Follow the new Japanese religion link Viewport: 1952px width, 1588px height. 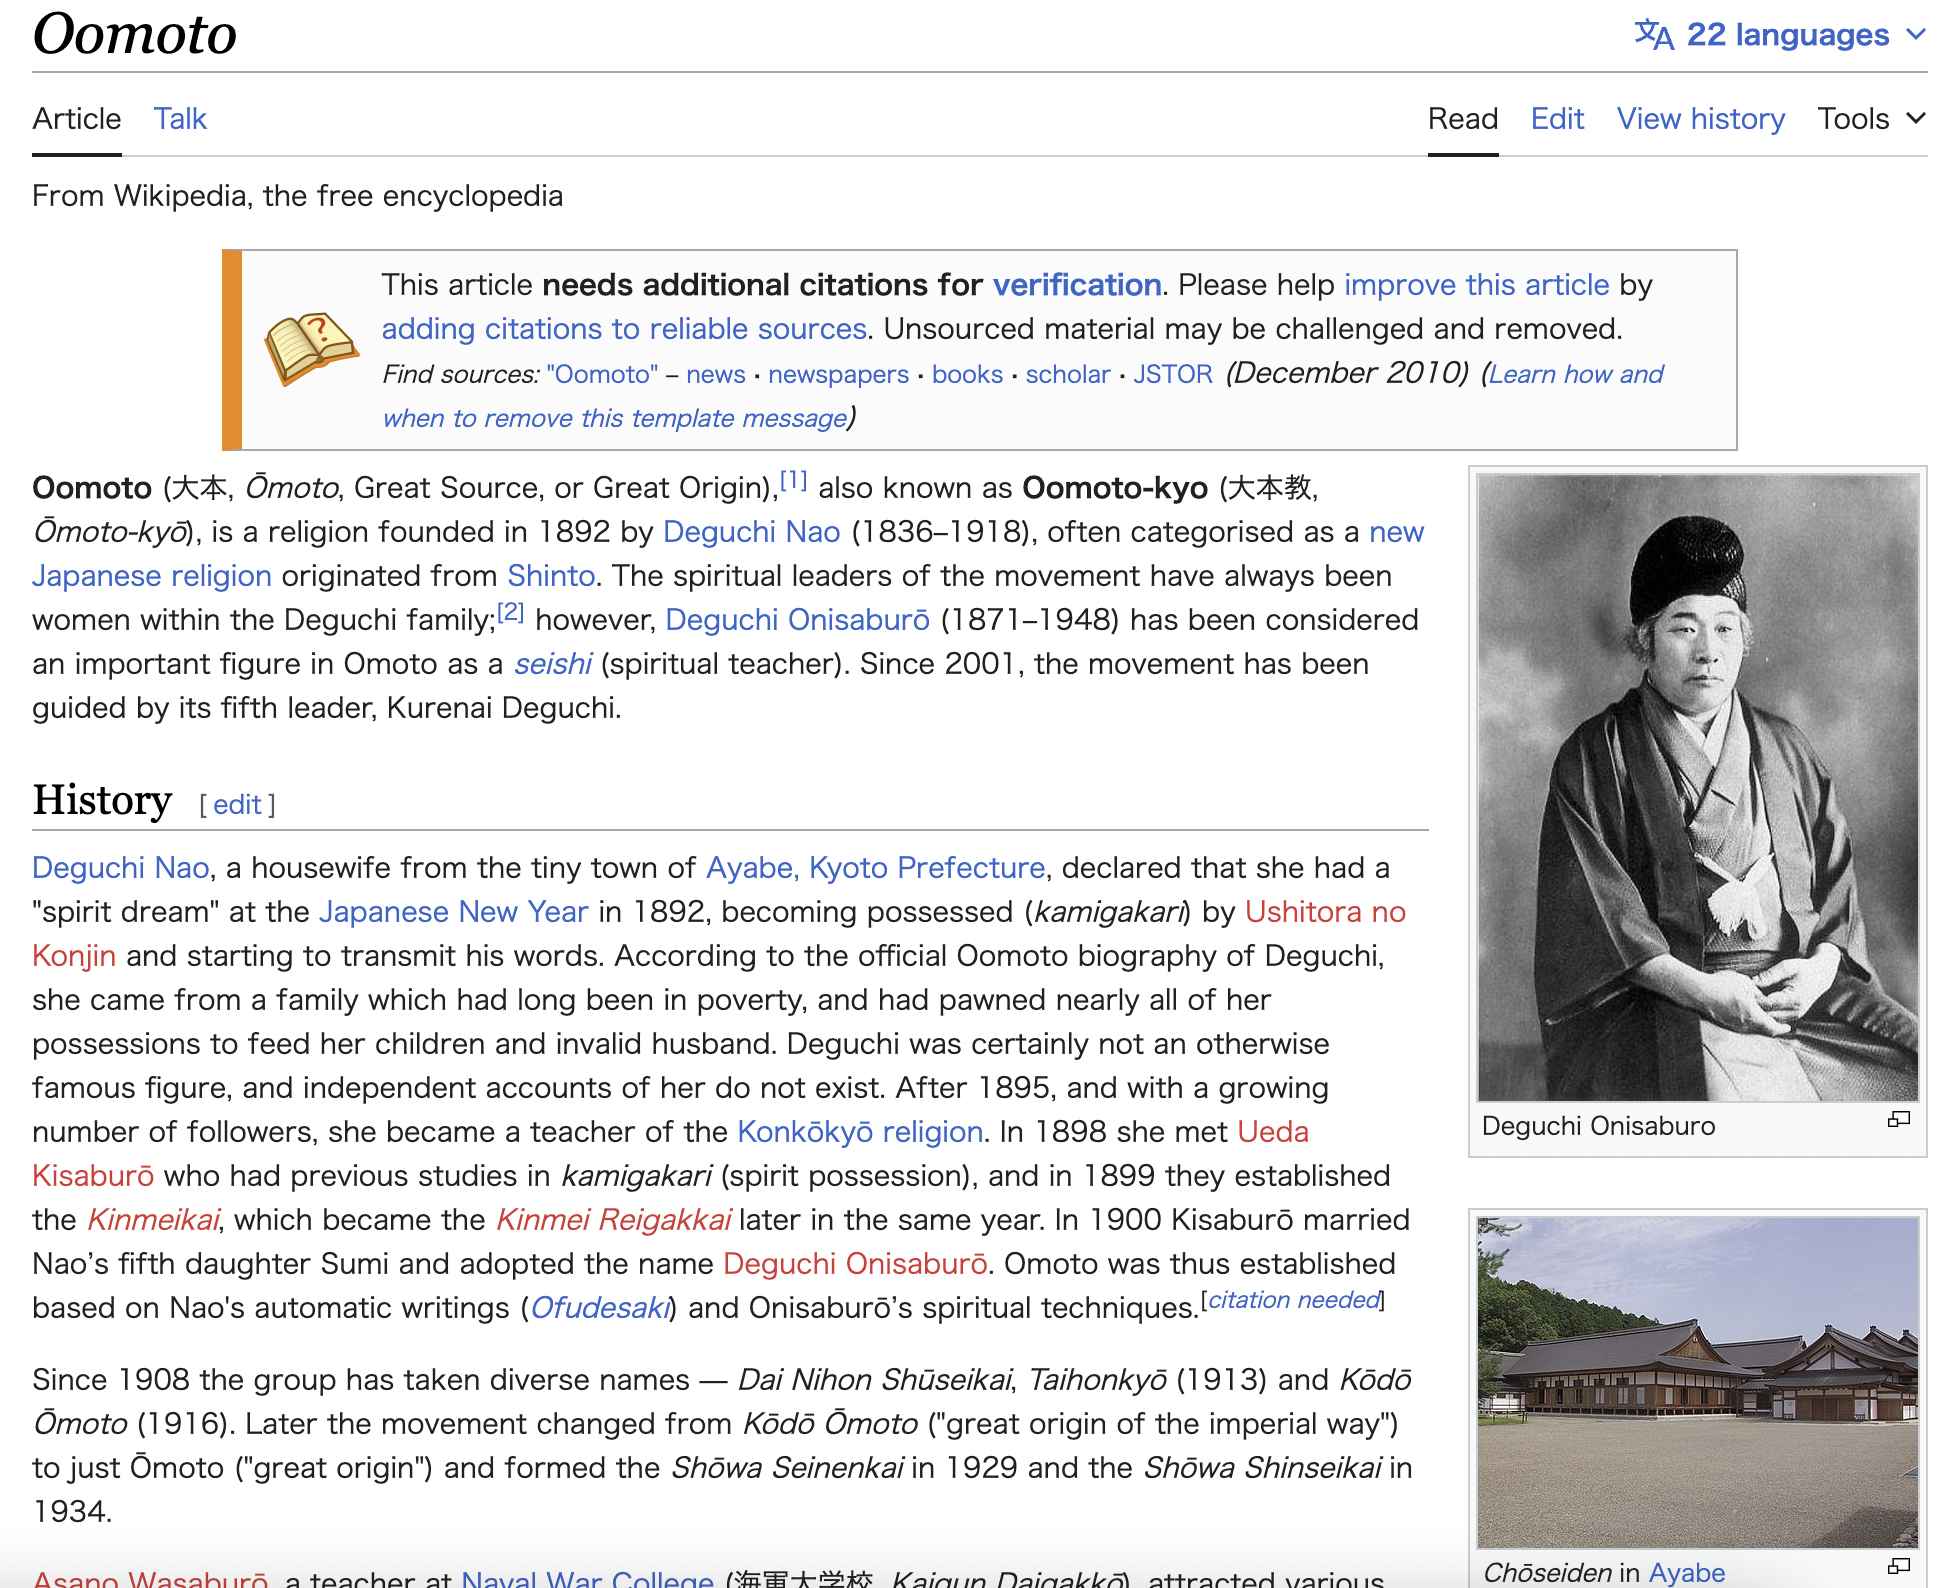[728, 554]
